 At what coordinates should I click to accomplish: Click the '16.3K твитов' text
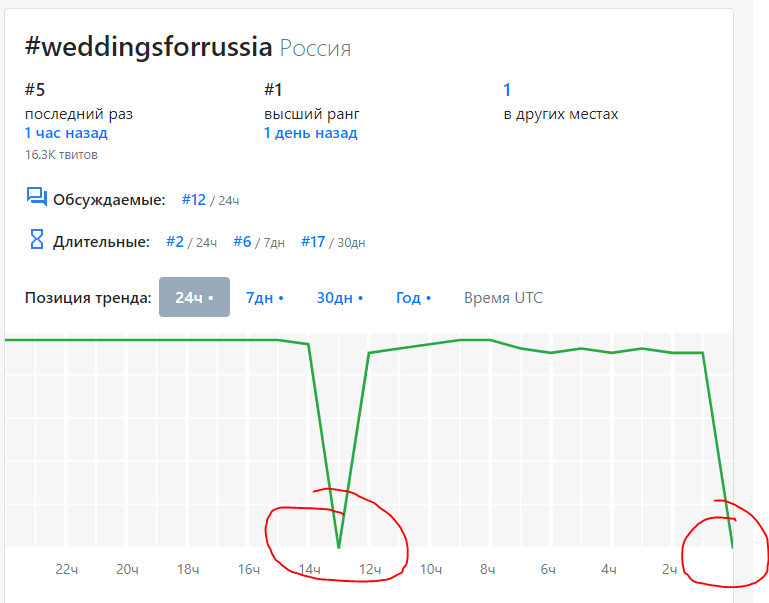coord(61,155)
